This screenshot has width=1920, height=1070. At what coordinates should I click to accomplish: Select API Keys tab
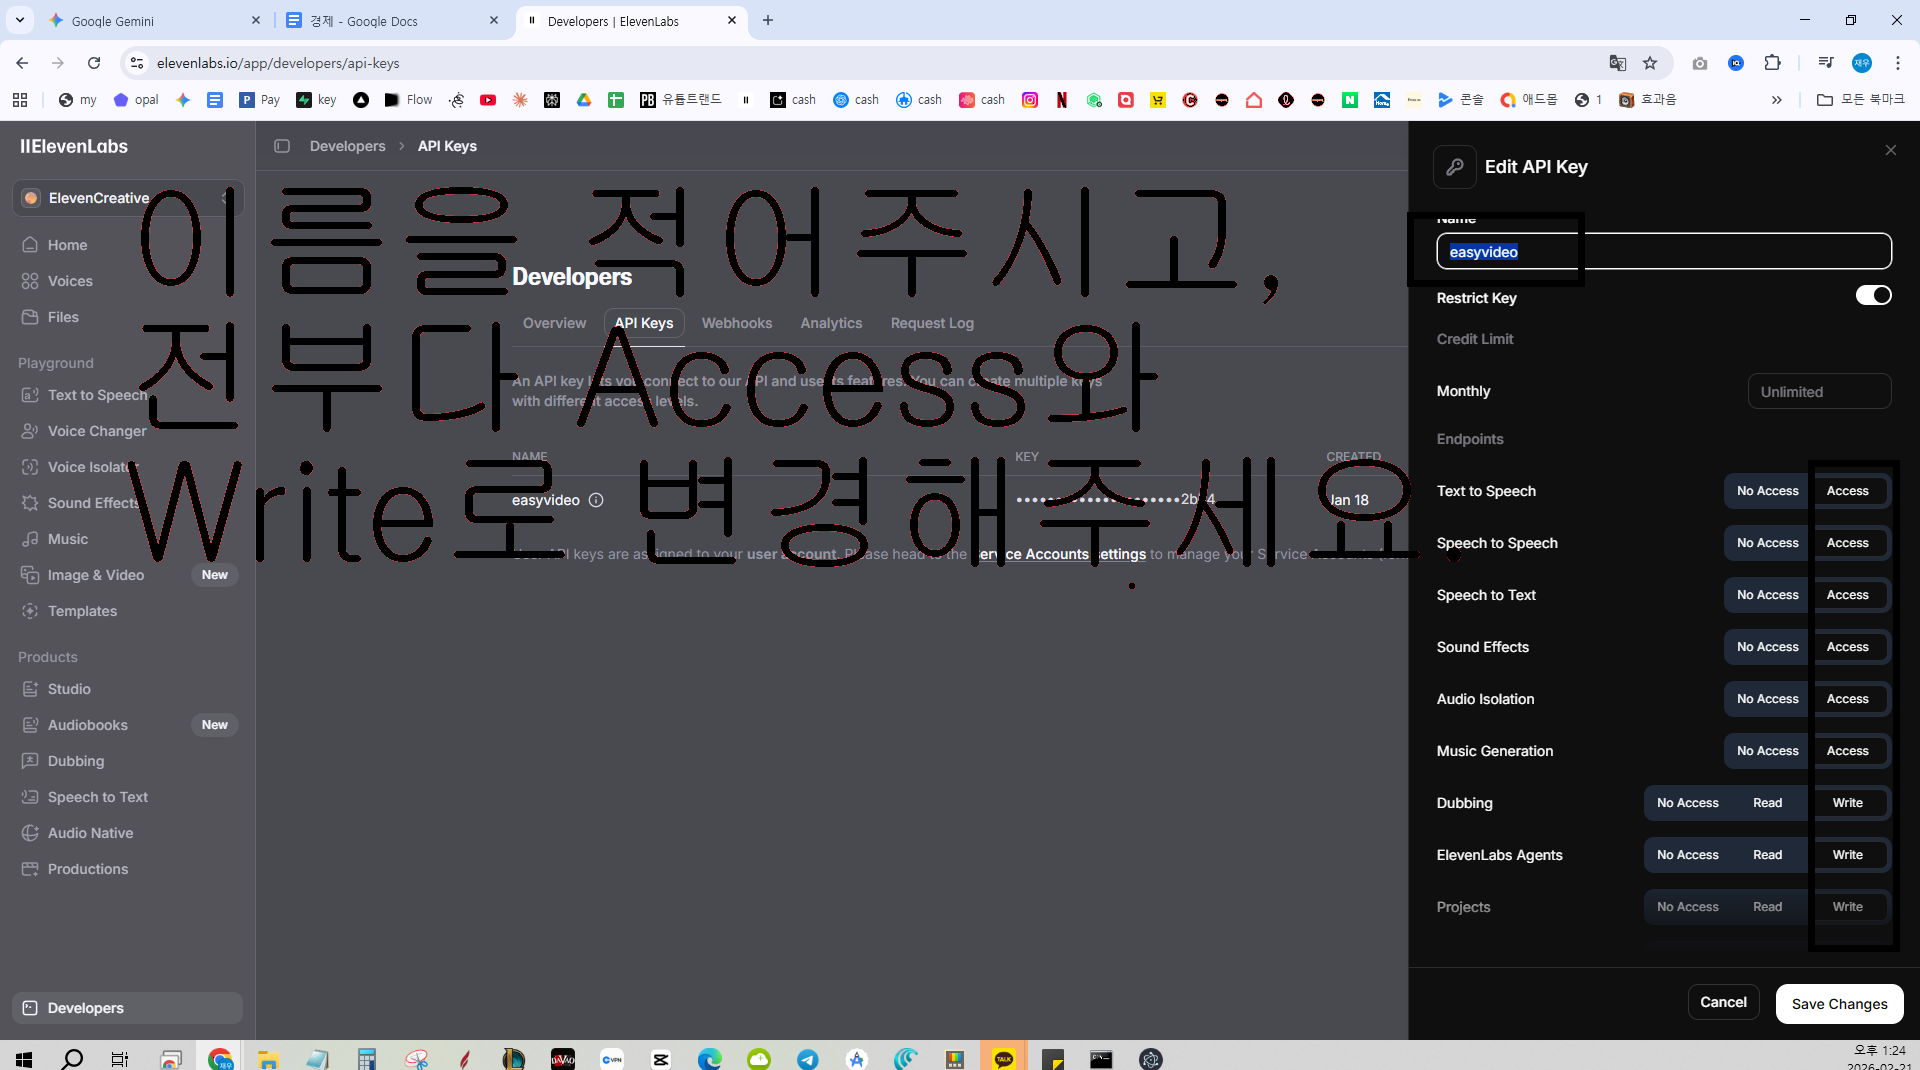click(644, 323)
